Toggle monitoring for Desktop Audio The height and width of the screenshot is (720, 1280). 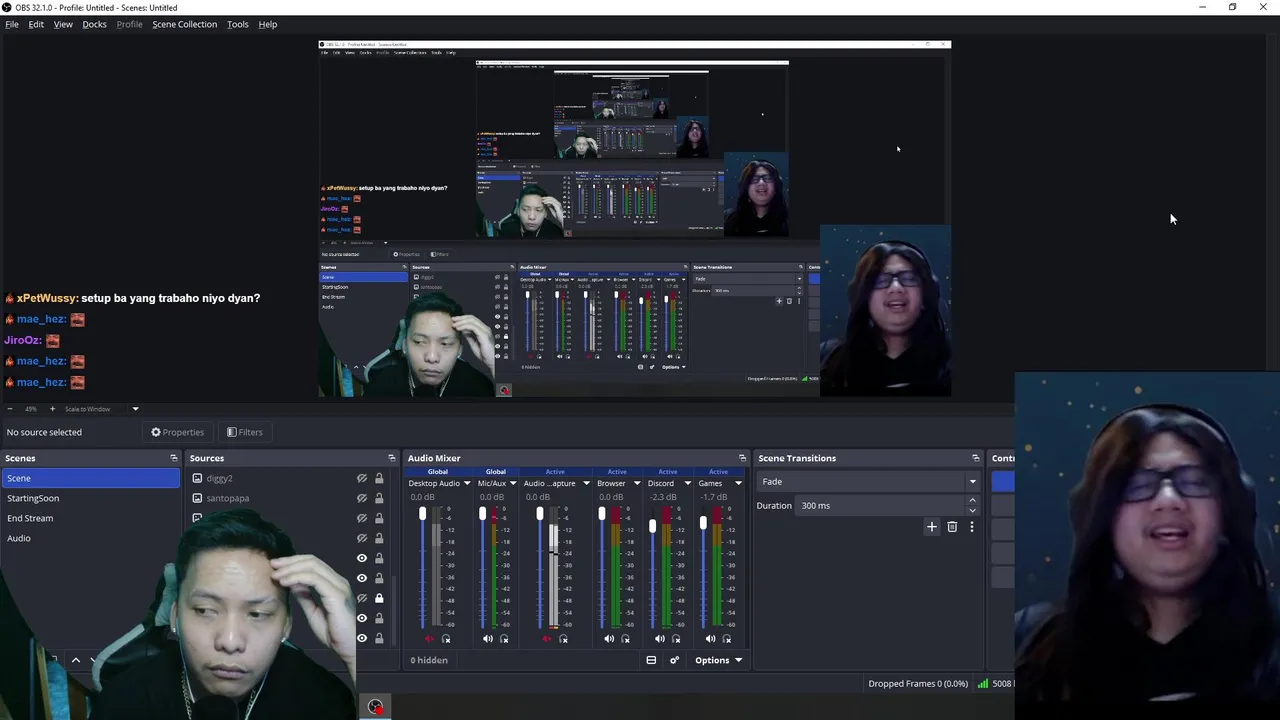pyautogui.click(x=446, y=639)
